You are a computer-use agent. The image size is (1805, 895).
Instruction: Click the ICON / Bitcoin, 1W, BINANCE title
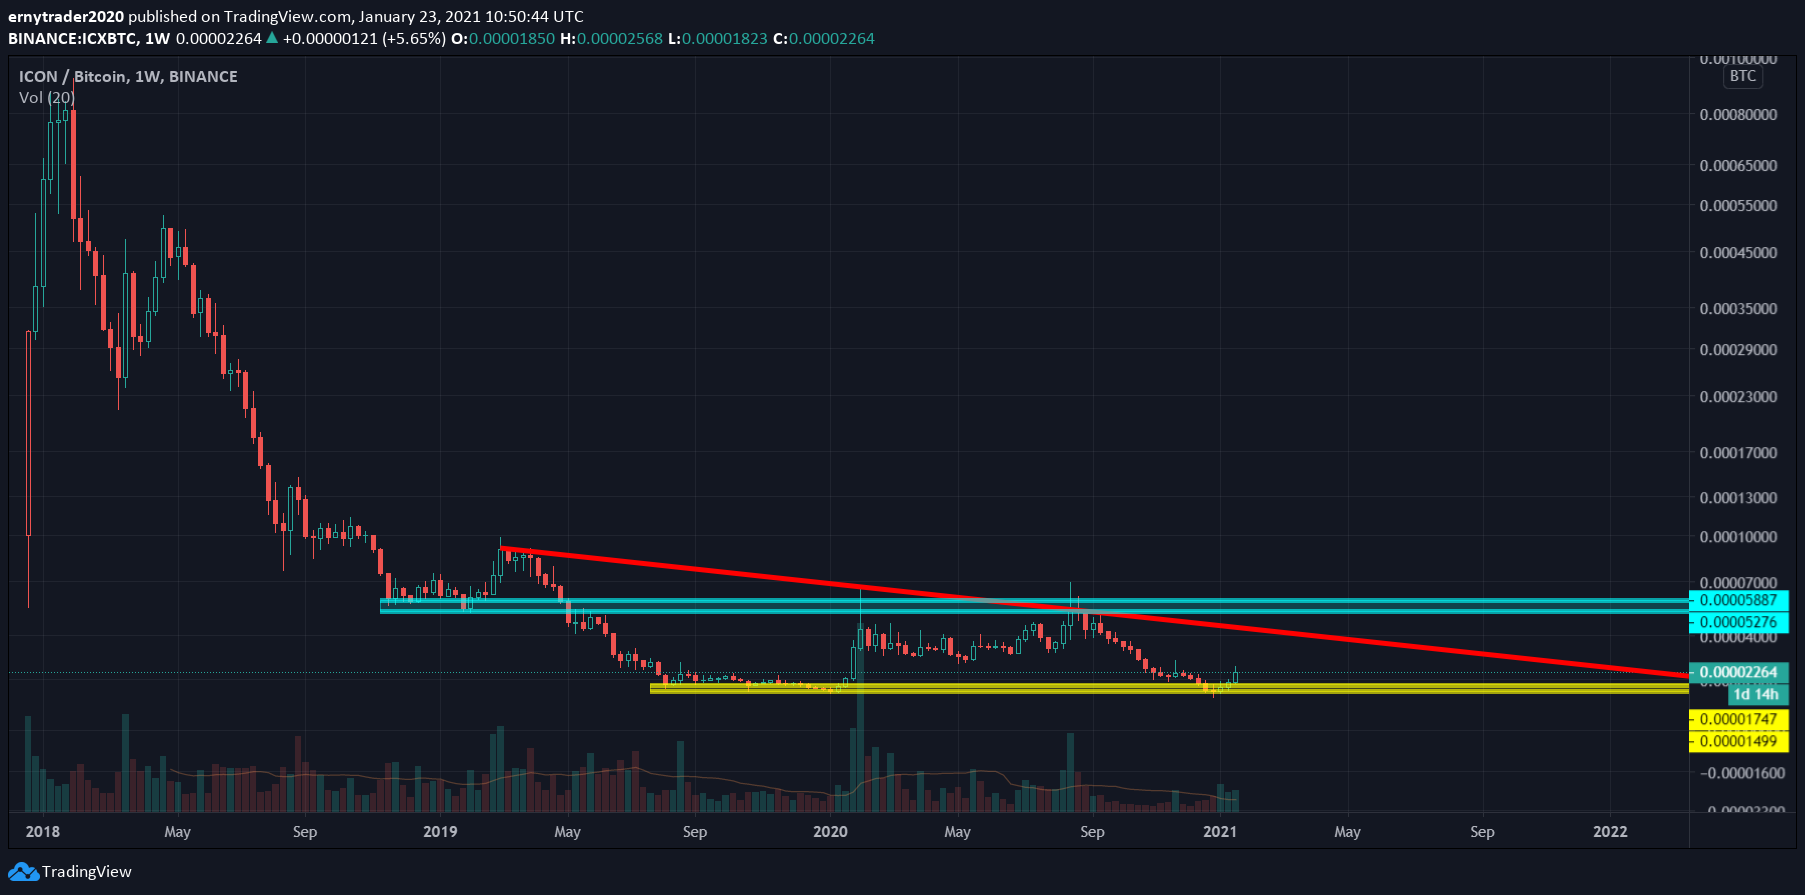[x=128, y=76]
